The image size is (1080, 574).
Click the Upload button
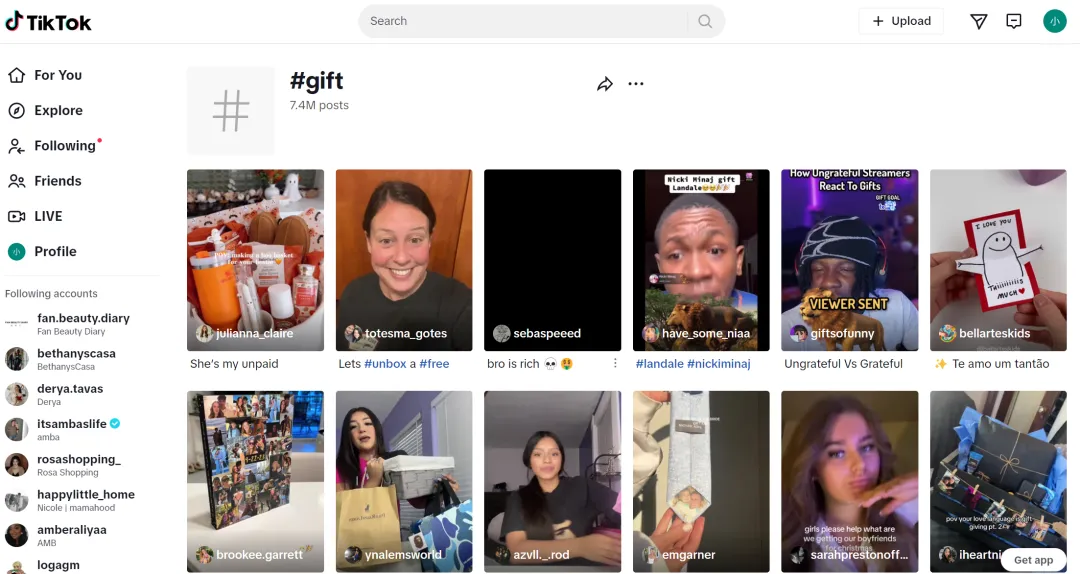pyautogui.click(x=901, y=21)
